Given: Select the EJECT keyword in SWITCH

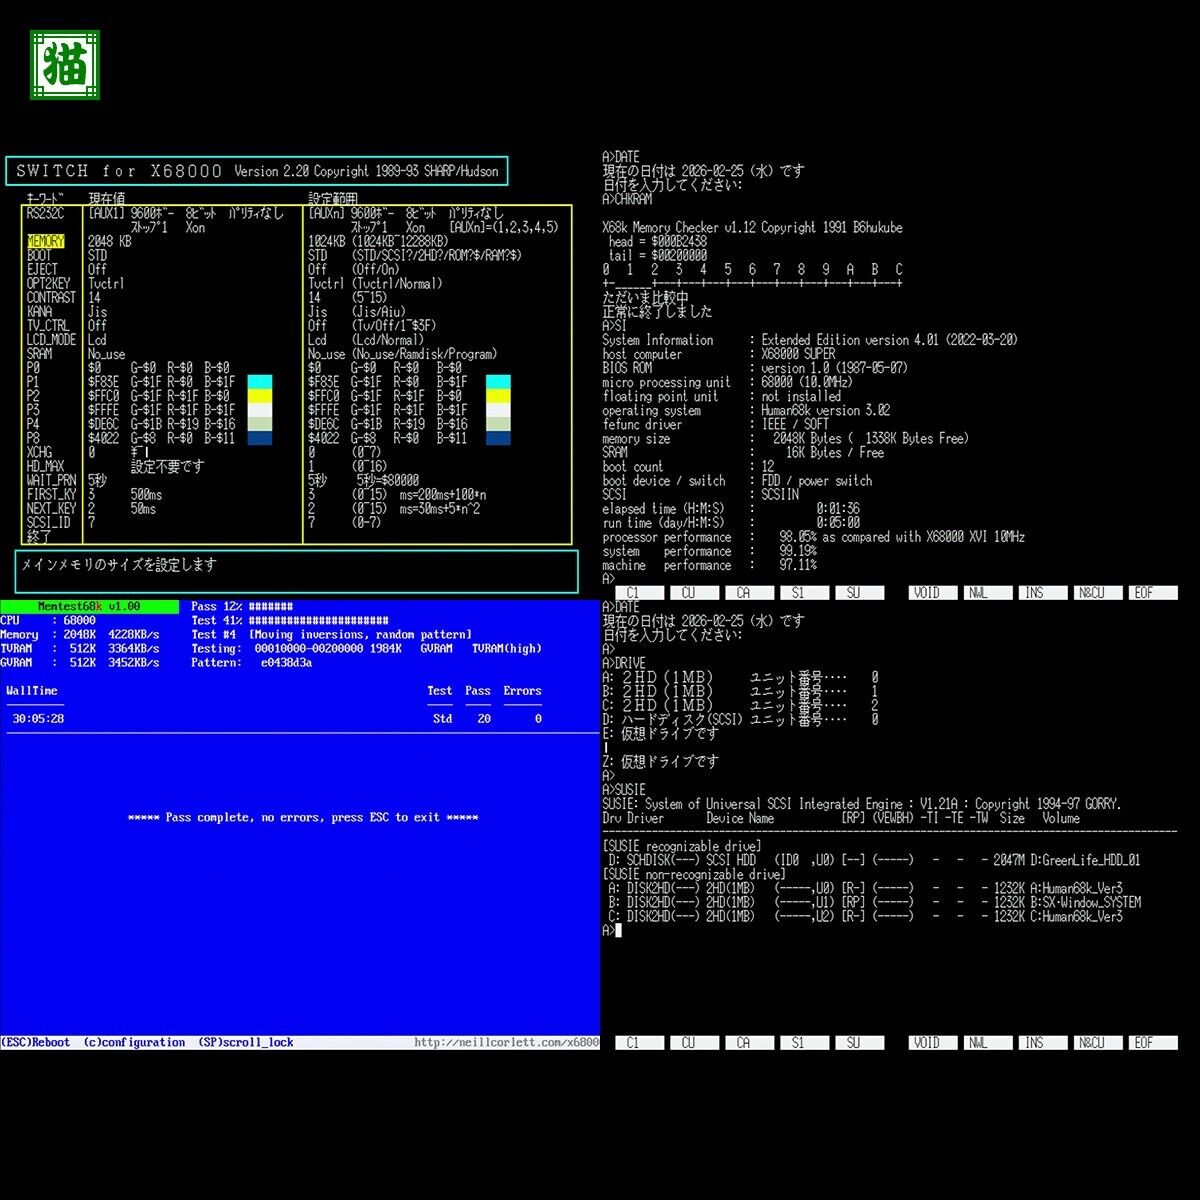Looking at the screenshot, I should point(42,269).
